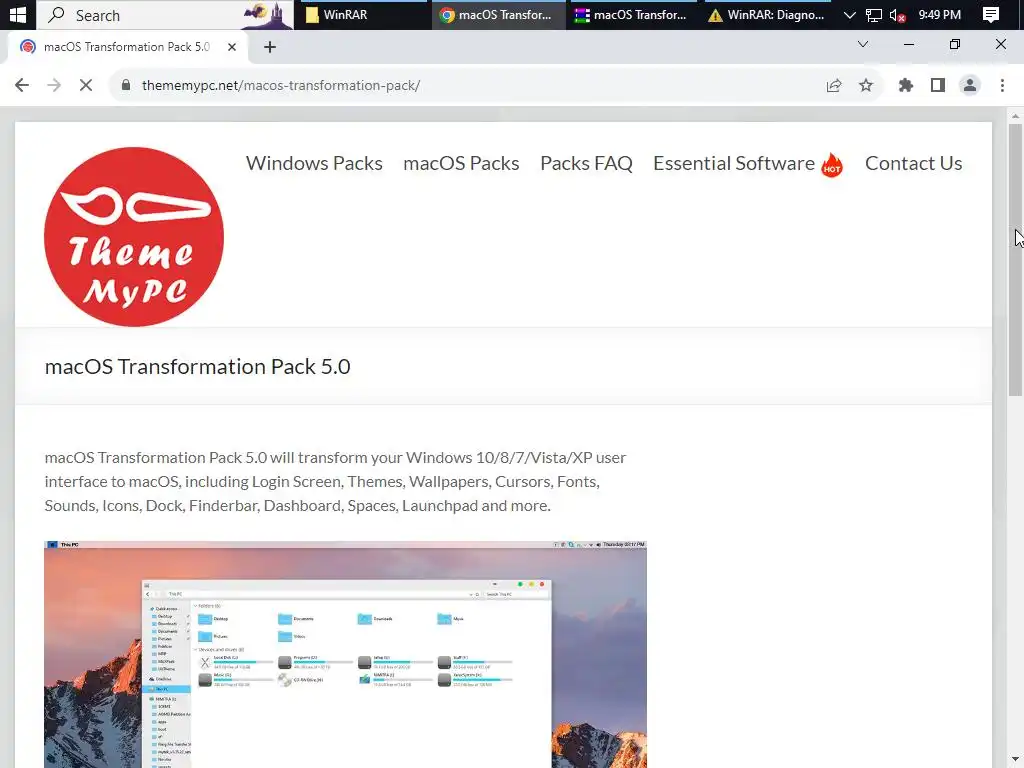Go to the Packs FAQ page

tap(586, 163)
